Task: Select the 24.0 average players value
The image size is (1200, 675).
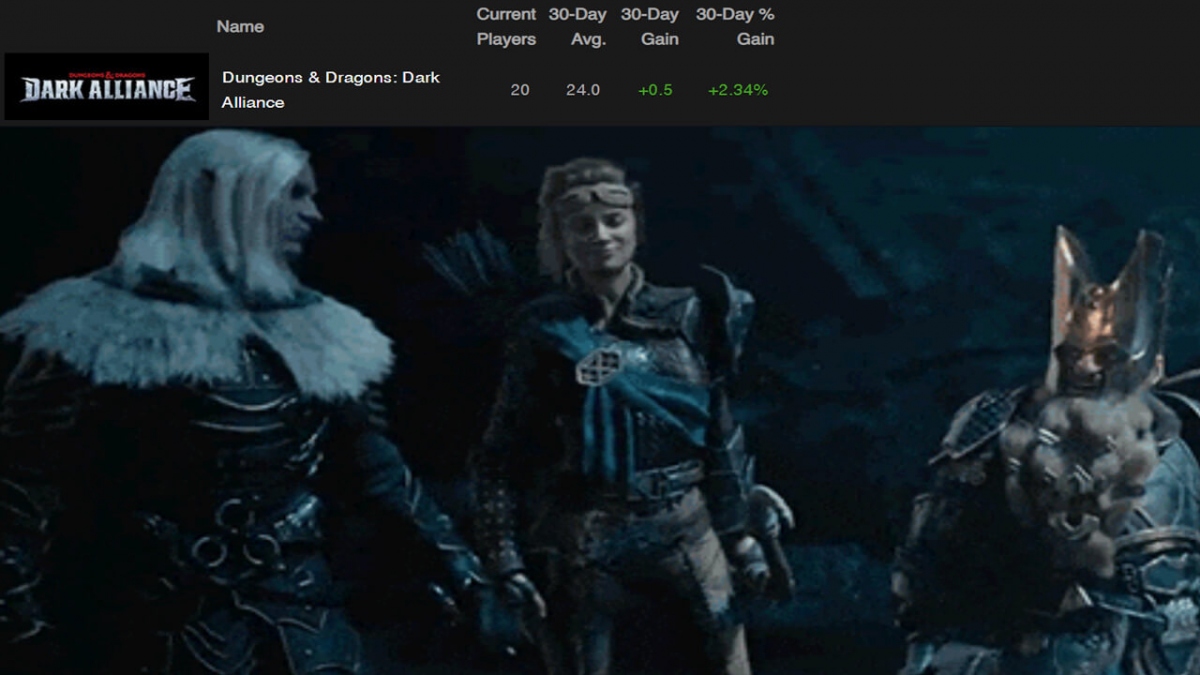Action: pyautogui.click(x=582, y=90)
